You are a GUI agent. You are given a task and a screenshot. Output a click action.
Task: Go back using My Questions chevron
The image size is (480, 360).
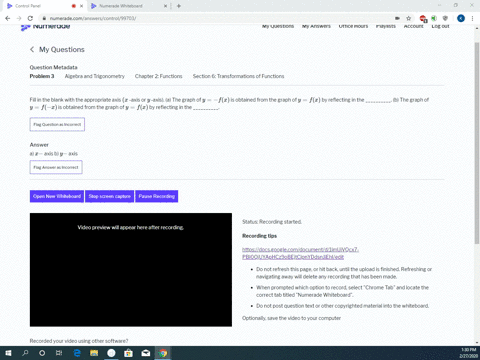tap(32, 49)
